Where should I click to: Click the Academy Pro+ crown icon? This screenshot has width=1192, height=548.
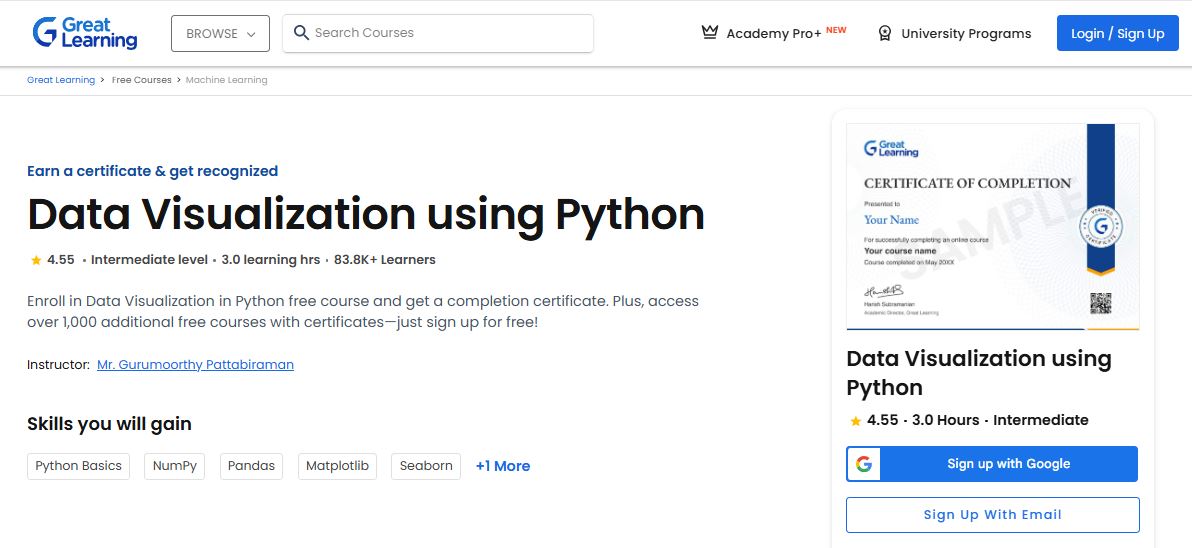point(710,33)
